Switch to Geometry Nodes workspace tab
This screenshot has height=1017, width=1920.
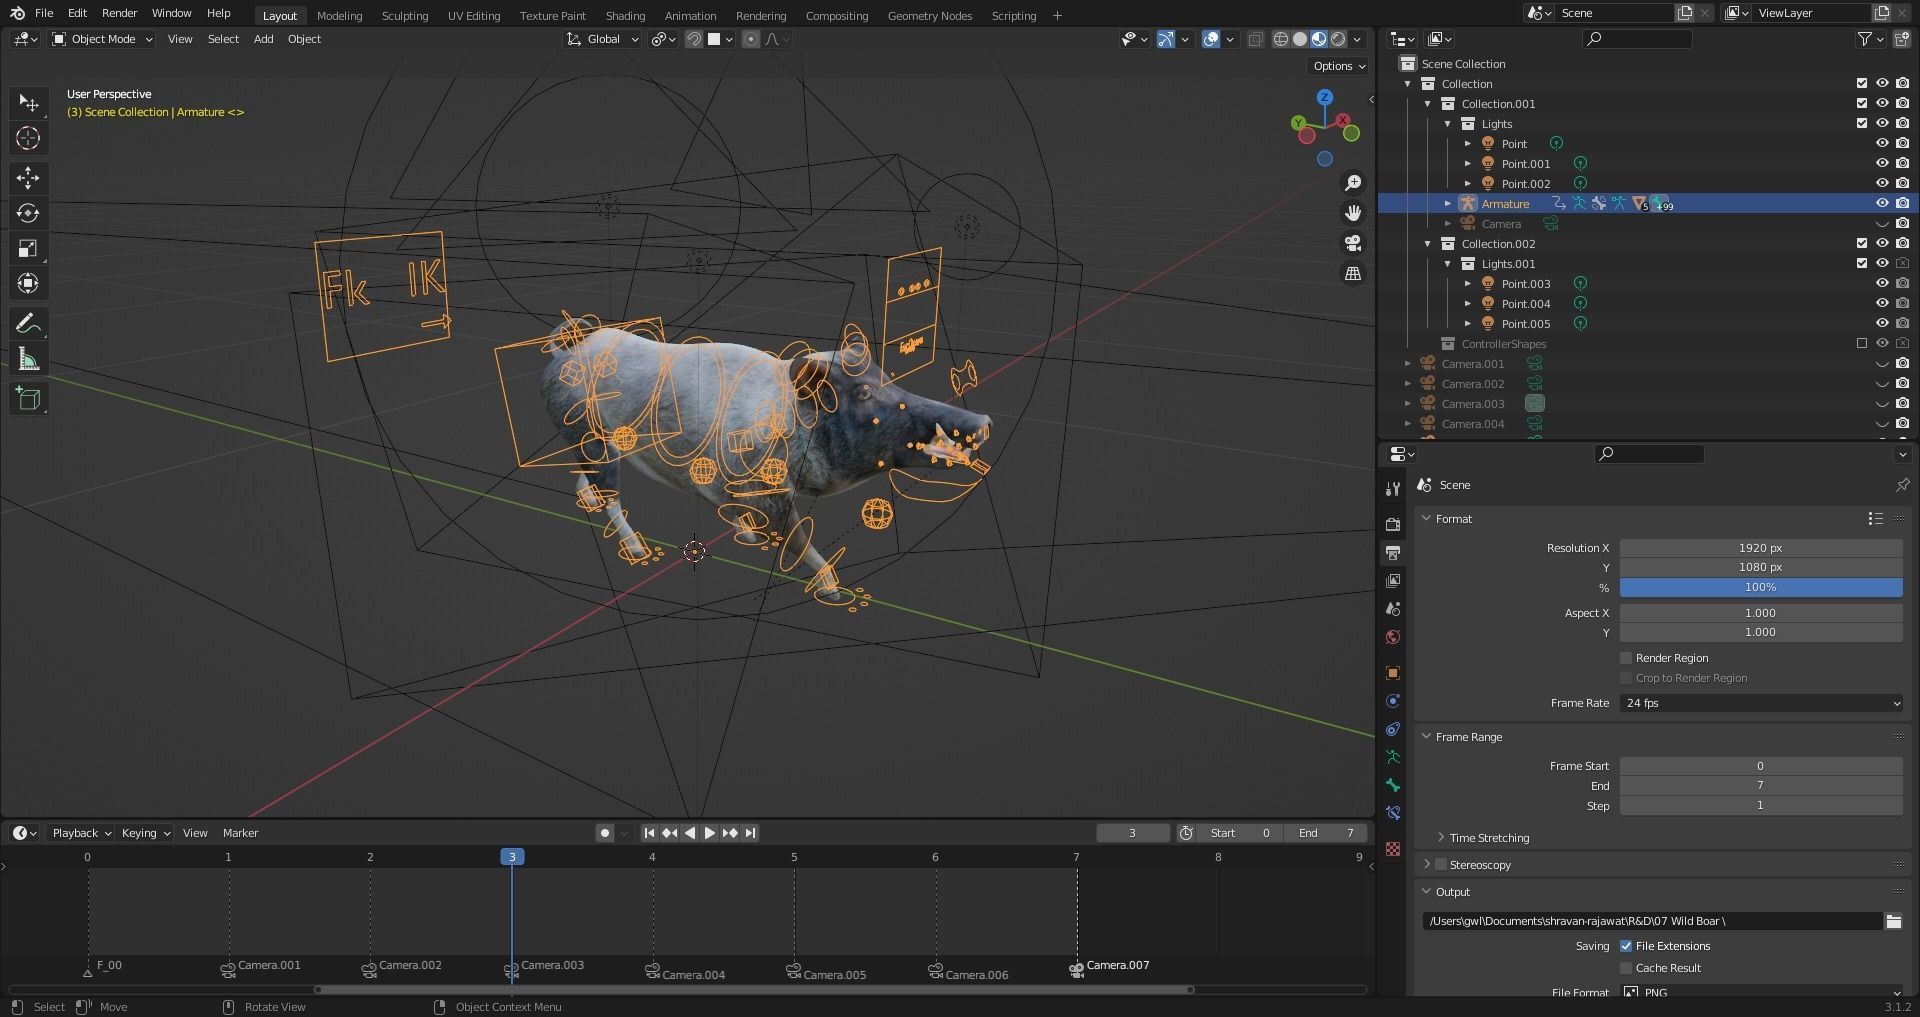click(x=929, y=15)
